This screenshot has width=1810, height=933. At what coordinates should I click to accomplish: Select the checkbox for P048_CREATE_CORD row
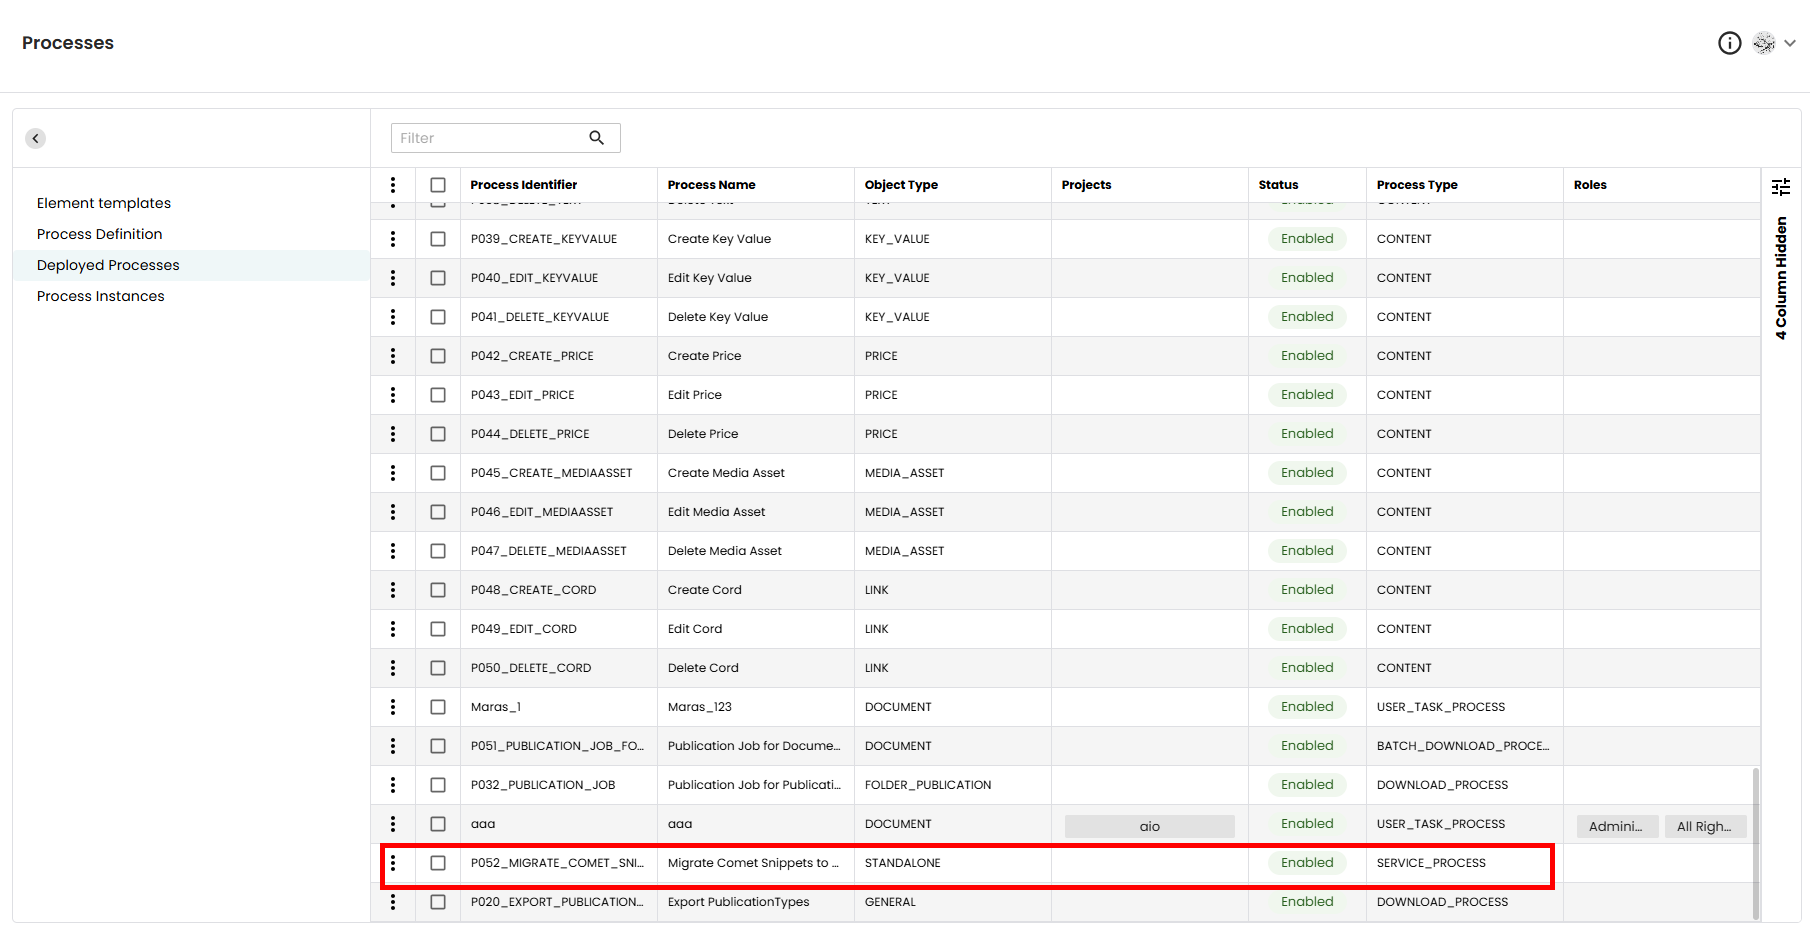tap(438, 590)
